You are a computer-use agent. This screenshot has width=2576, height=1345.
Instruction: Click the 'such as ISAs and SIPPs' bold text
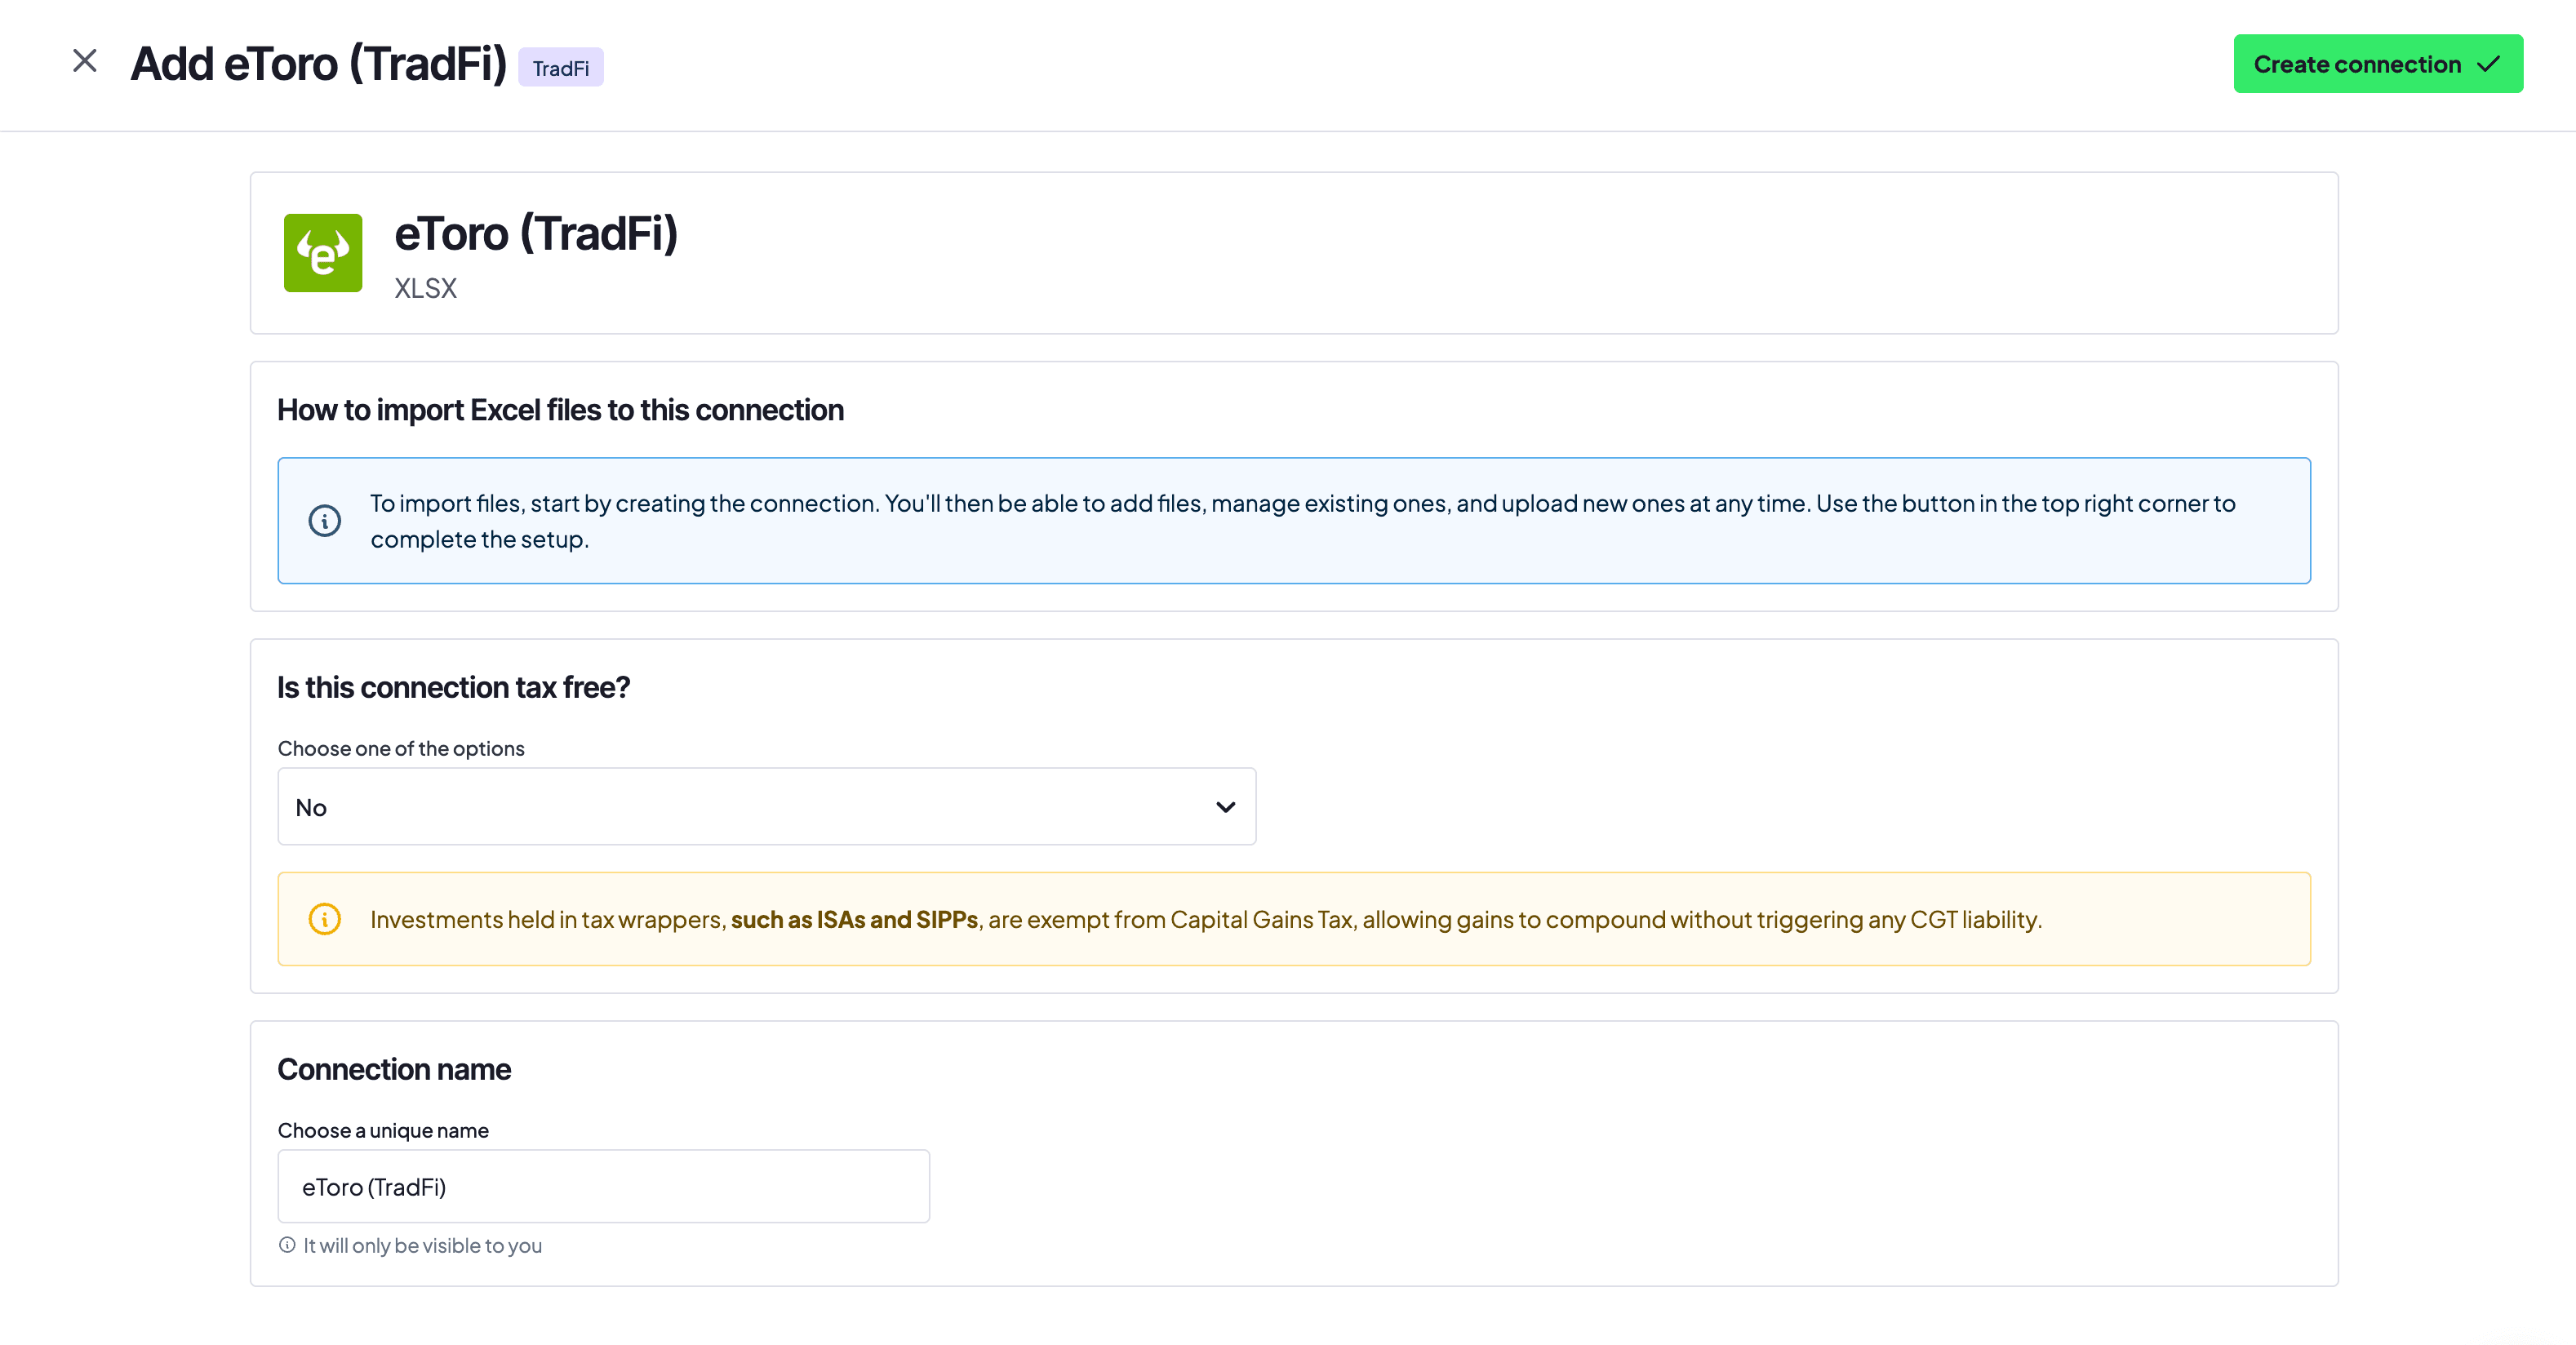(x=854, y=920)
